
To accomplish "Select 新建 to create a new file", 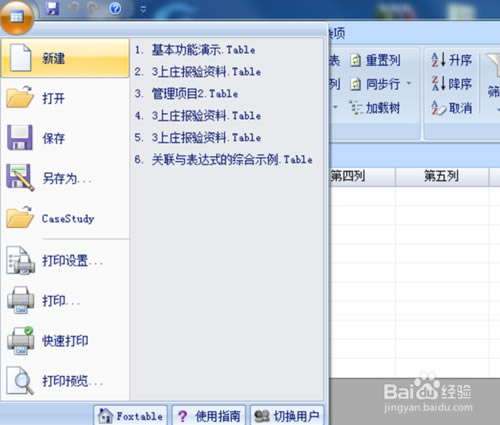I will tap(65, 58).
